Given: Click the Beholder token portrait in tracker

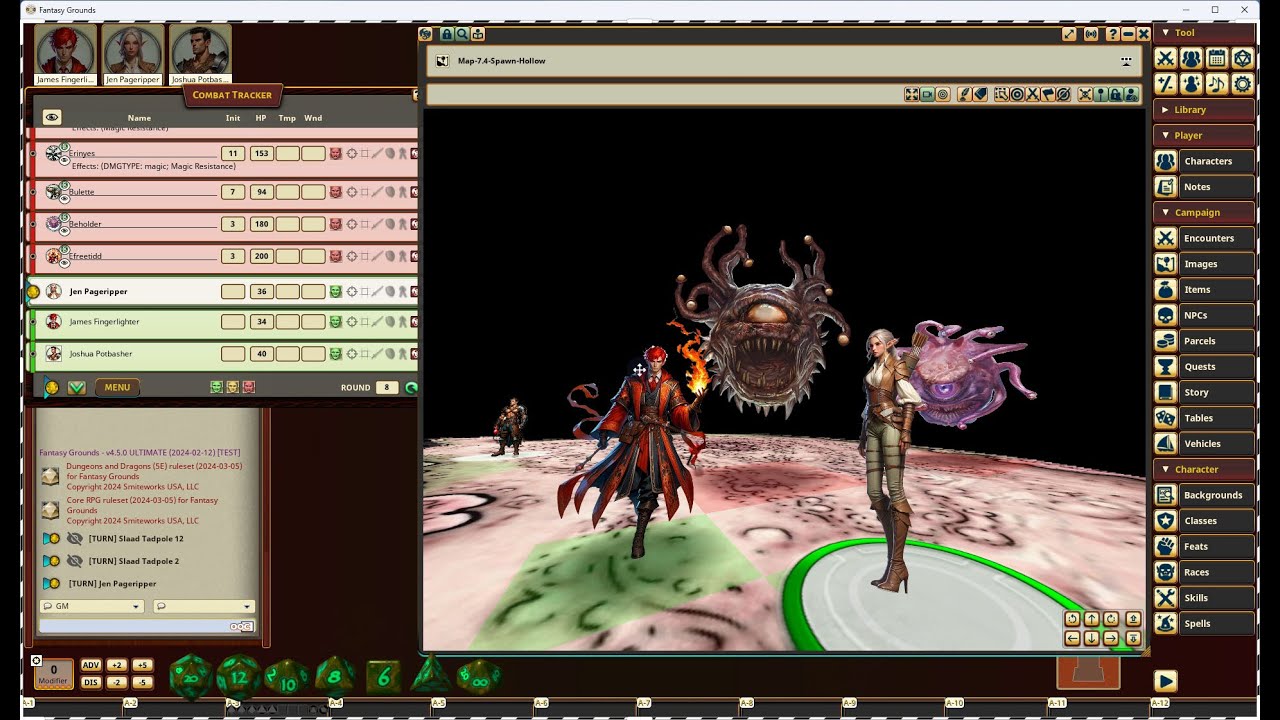Looking at the screenshot, I should click(x=54, y=223).
